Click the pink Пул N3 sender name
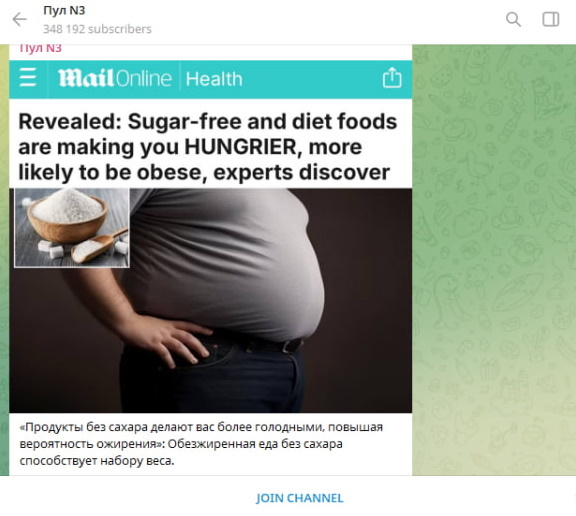The image size is (576, 516). [40, 48]
